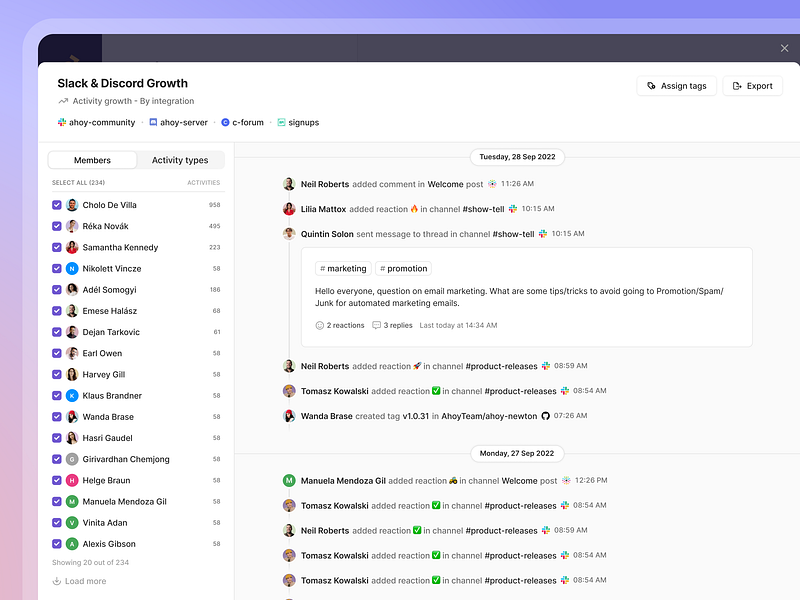800x600 pixels.
Task: Switch to the Activity types tab
Action: 180,160
